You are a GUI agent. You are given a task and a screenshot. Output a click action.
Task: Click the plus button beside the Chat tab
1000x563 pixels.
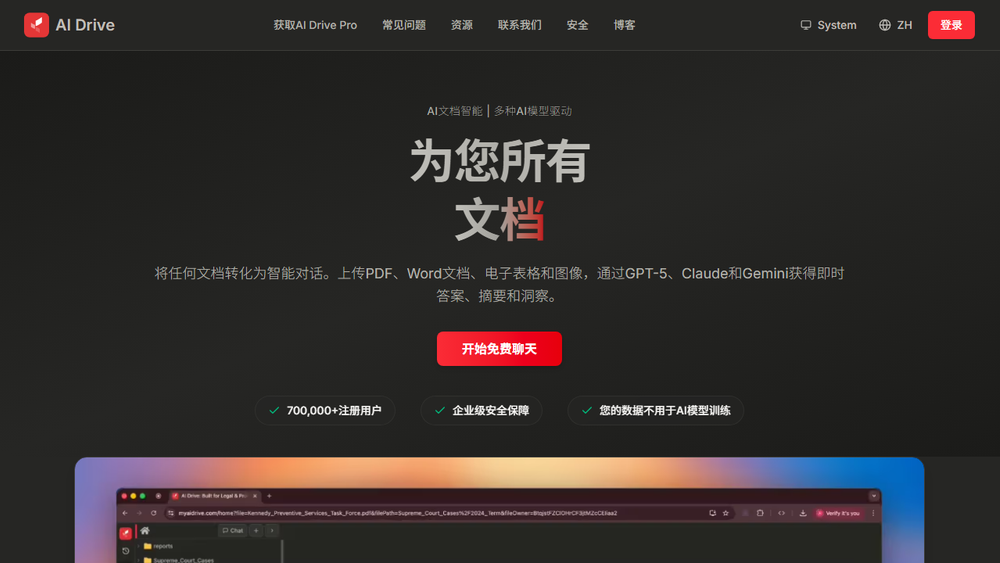[x=256, y=530]
